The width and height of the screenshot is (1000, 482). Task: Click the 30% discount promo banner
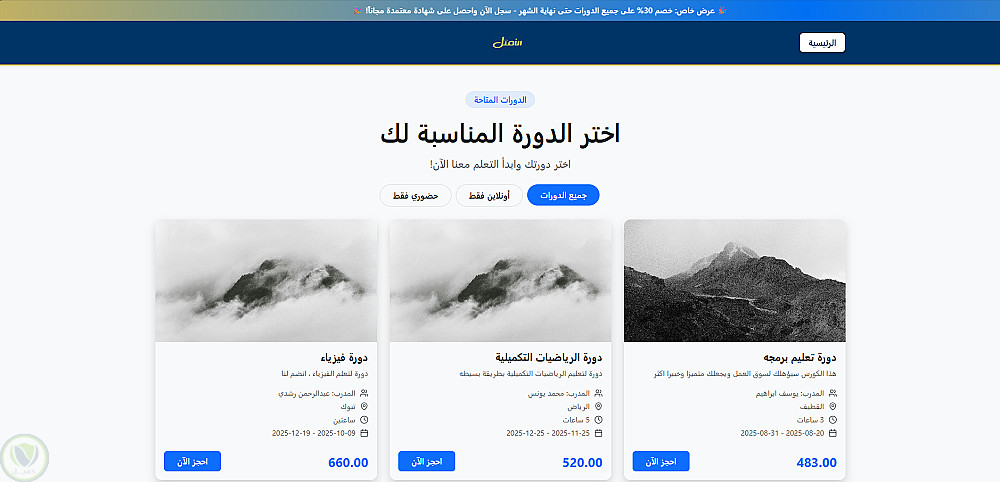[500, 10]
